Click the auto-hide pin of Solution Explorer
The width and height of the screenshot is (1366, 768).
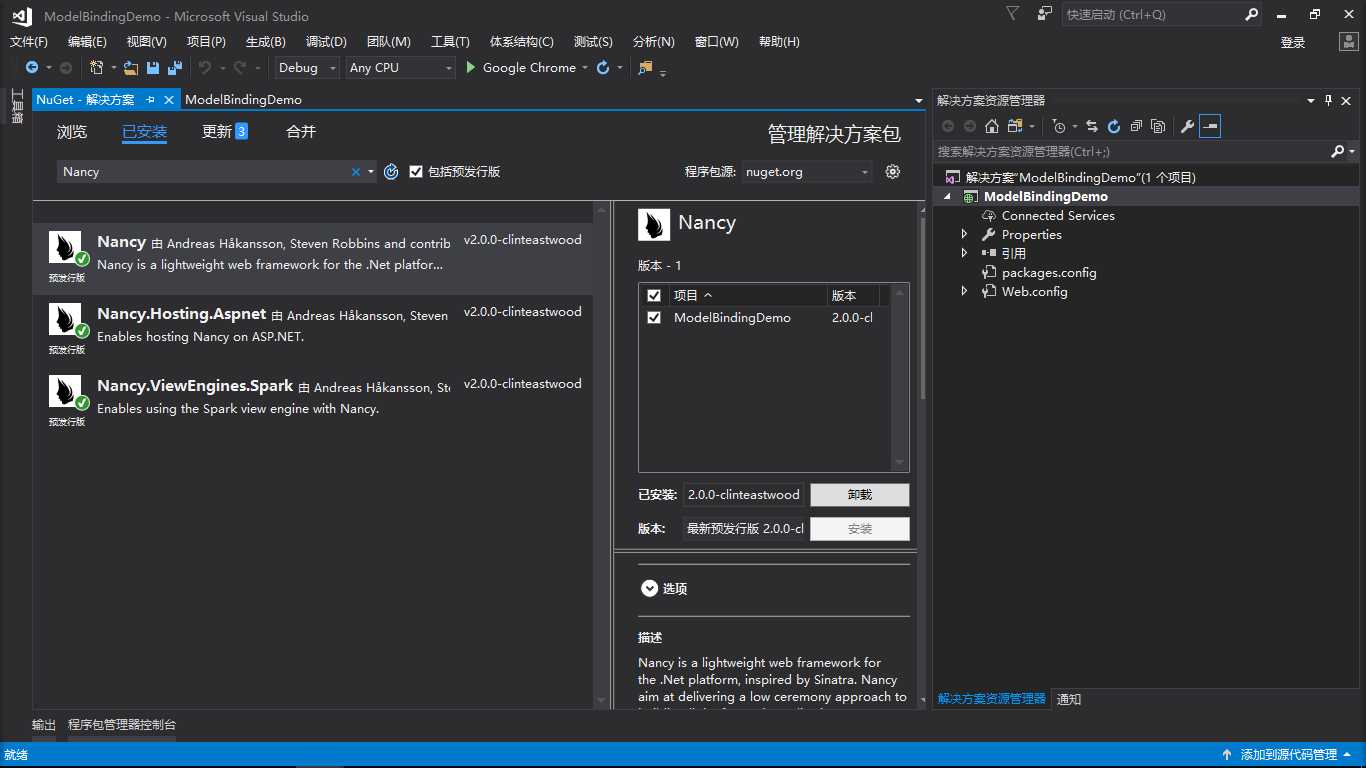(x=1329, y=100)
